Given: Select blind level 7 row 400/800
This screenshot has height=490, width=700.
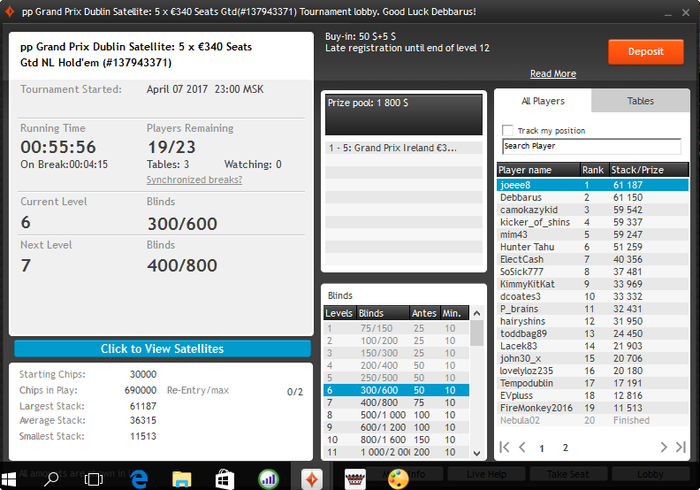Looking at the screenshot, I should coord(396,403).
